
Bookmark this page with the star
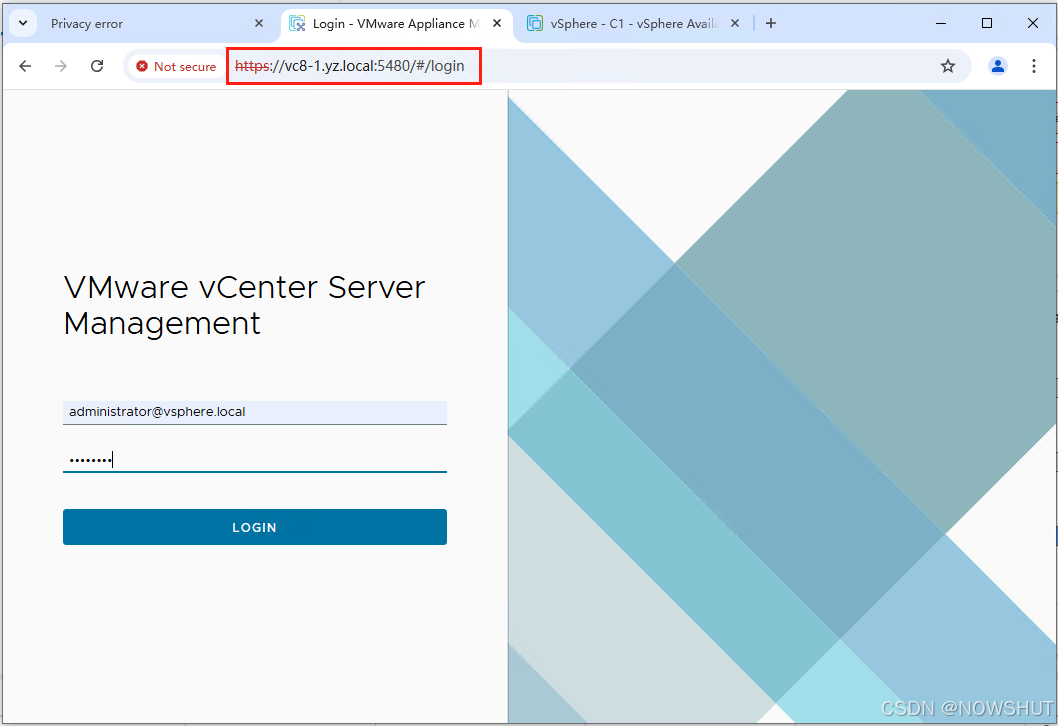point(948,66)
